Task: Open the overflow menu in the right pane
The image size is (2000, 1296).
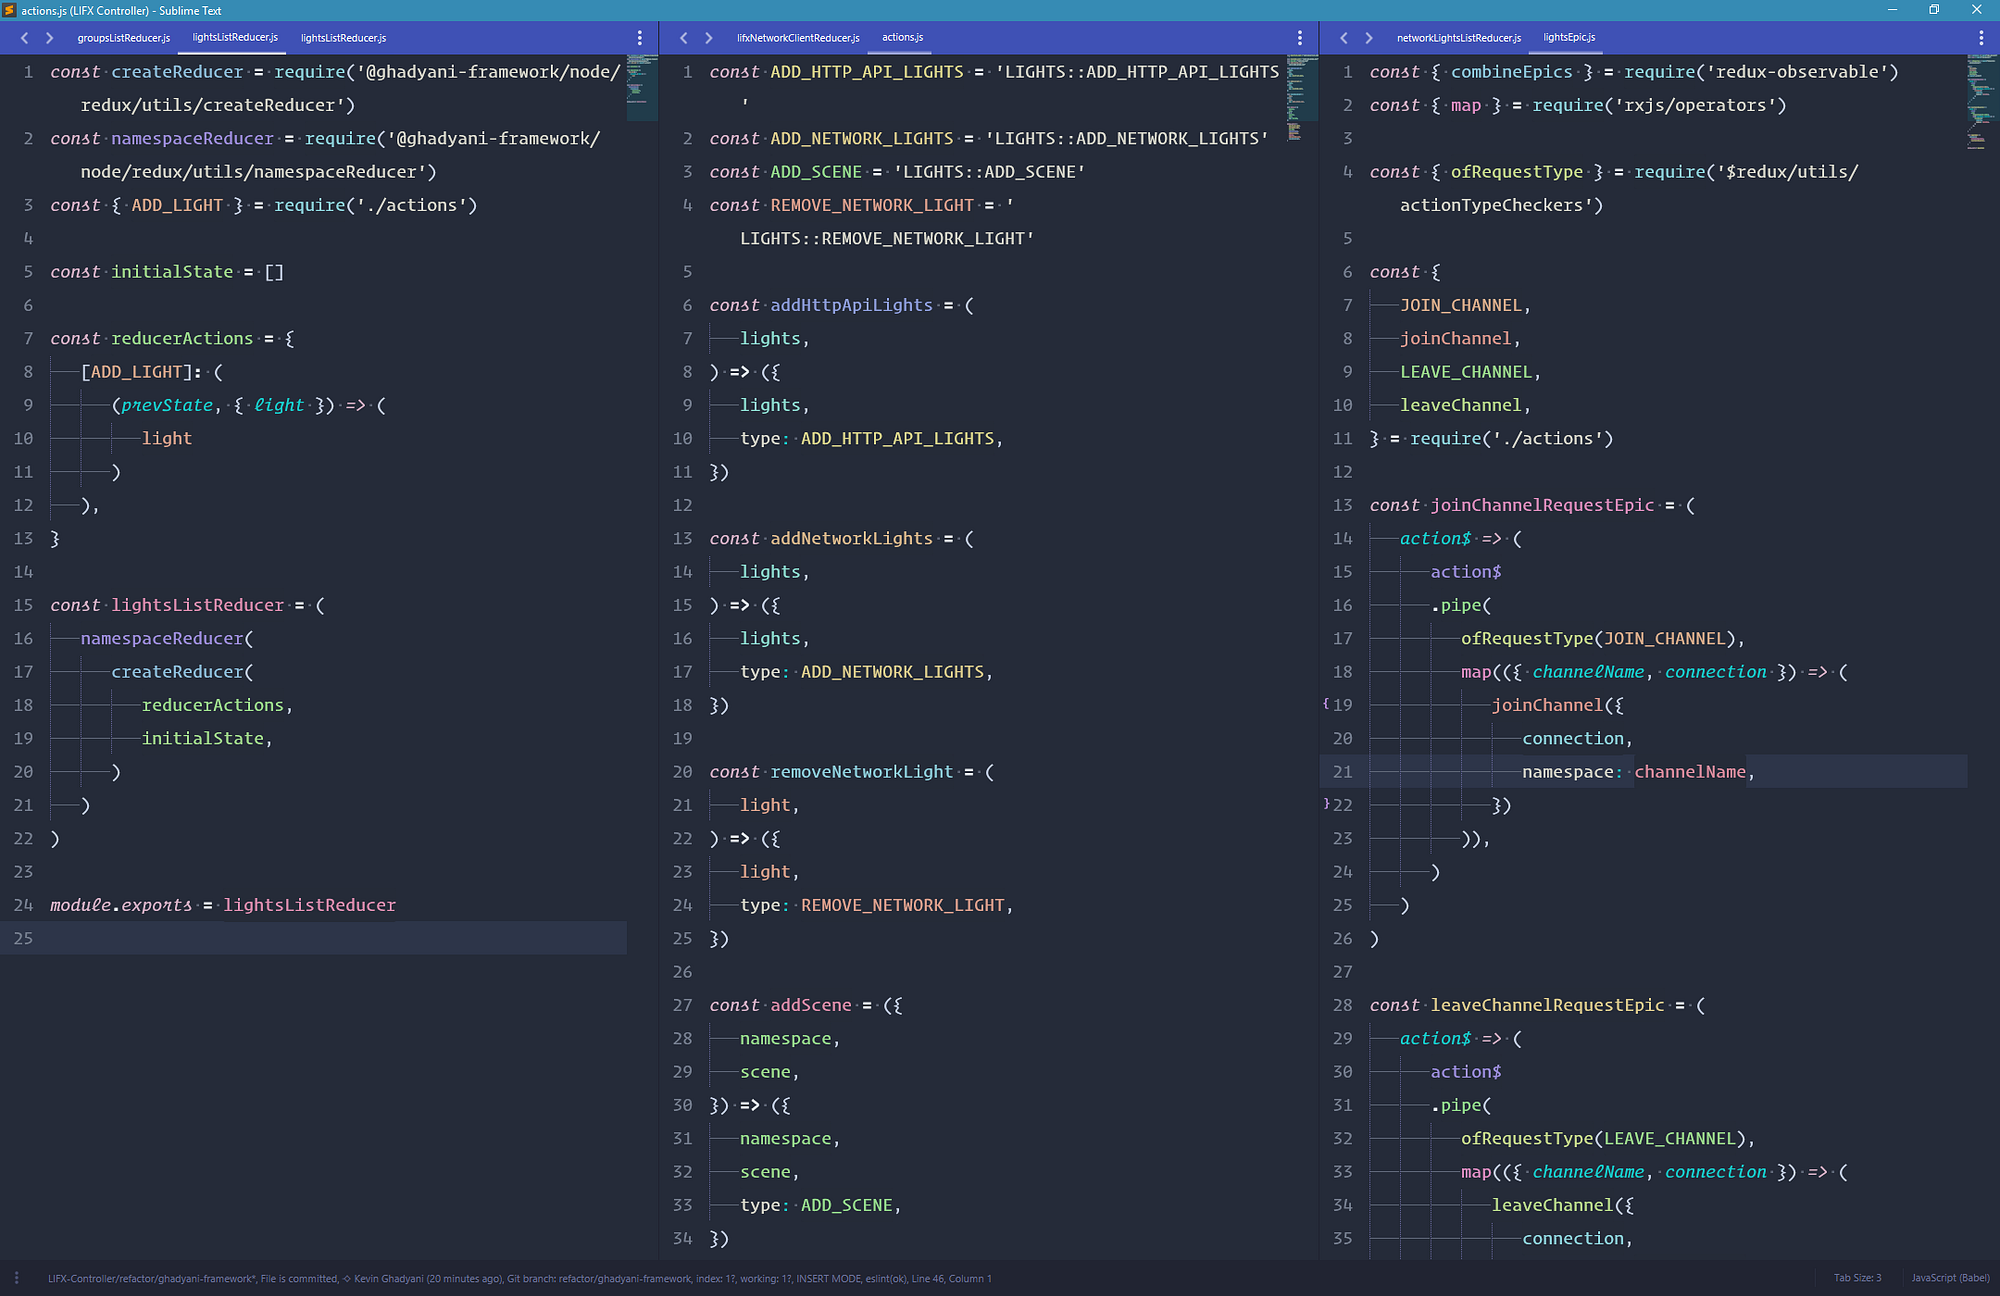Action: click(x=1981, y=37)
